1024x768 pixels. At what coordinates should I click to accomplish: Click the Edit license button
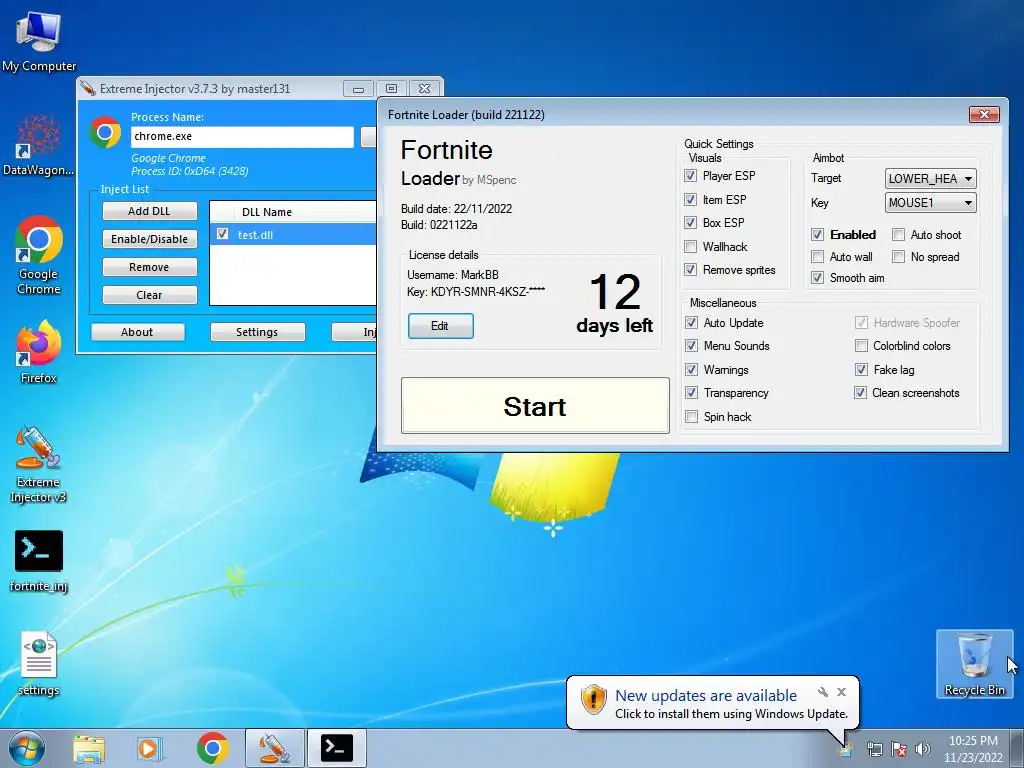click(440, 326)
